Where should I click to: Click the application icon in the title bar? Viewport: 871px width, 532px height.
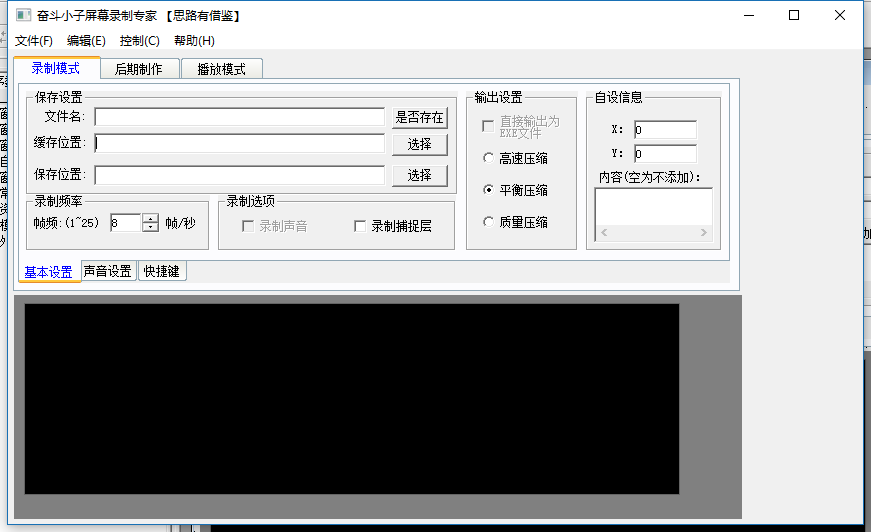[x=23, y=15]
